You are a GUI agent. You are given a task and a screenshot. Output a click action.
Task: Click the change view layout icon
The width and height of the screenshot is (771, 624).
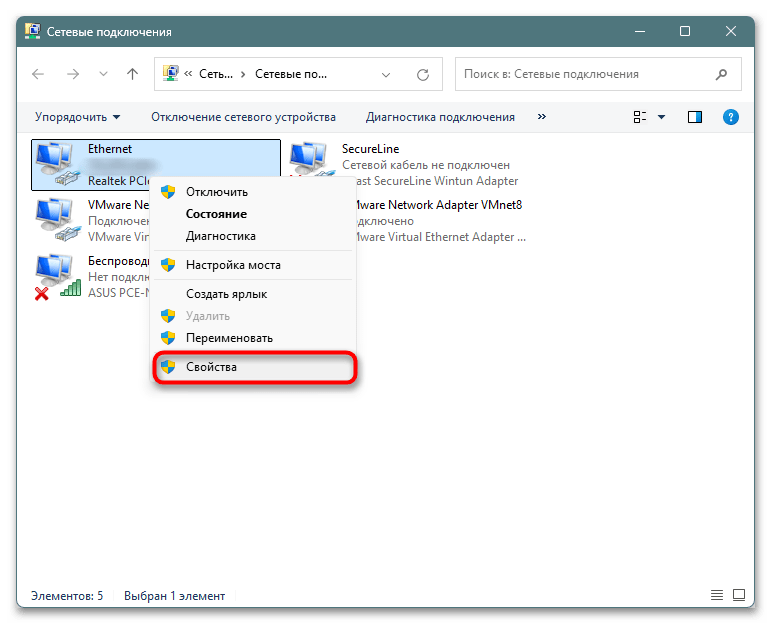(x=640, y=117)
